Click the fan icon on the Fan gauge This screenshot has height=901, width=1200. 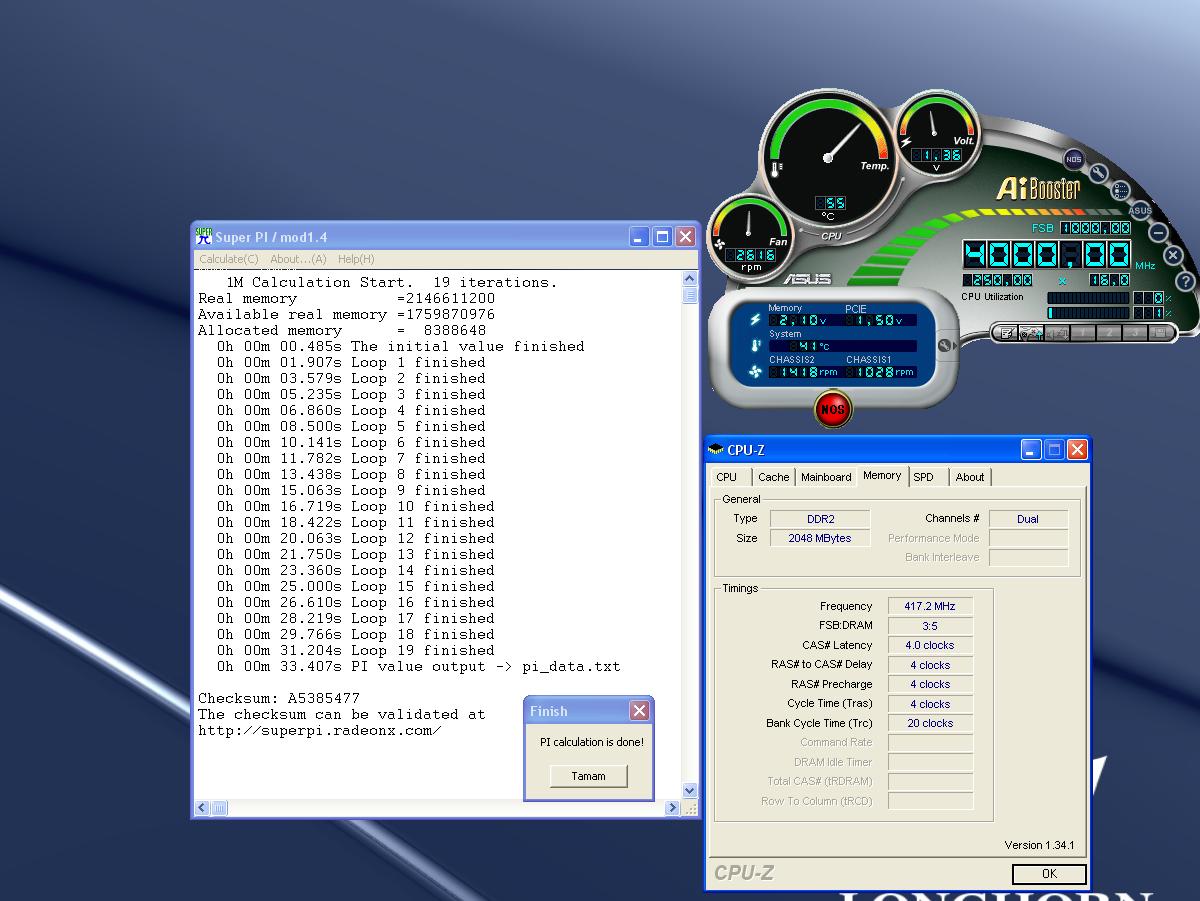(718, 243)
